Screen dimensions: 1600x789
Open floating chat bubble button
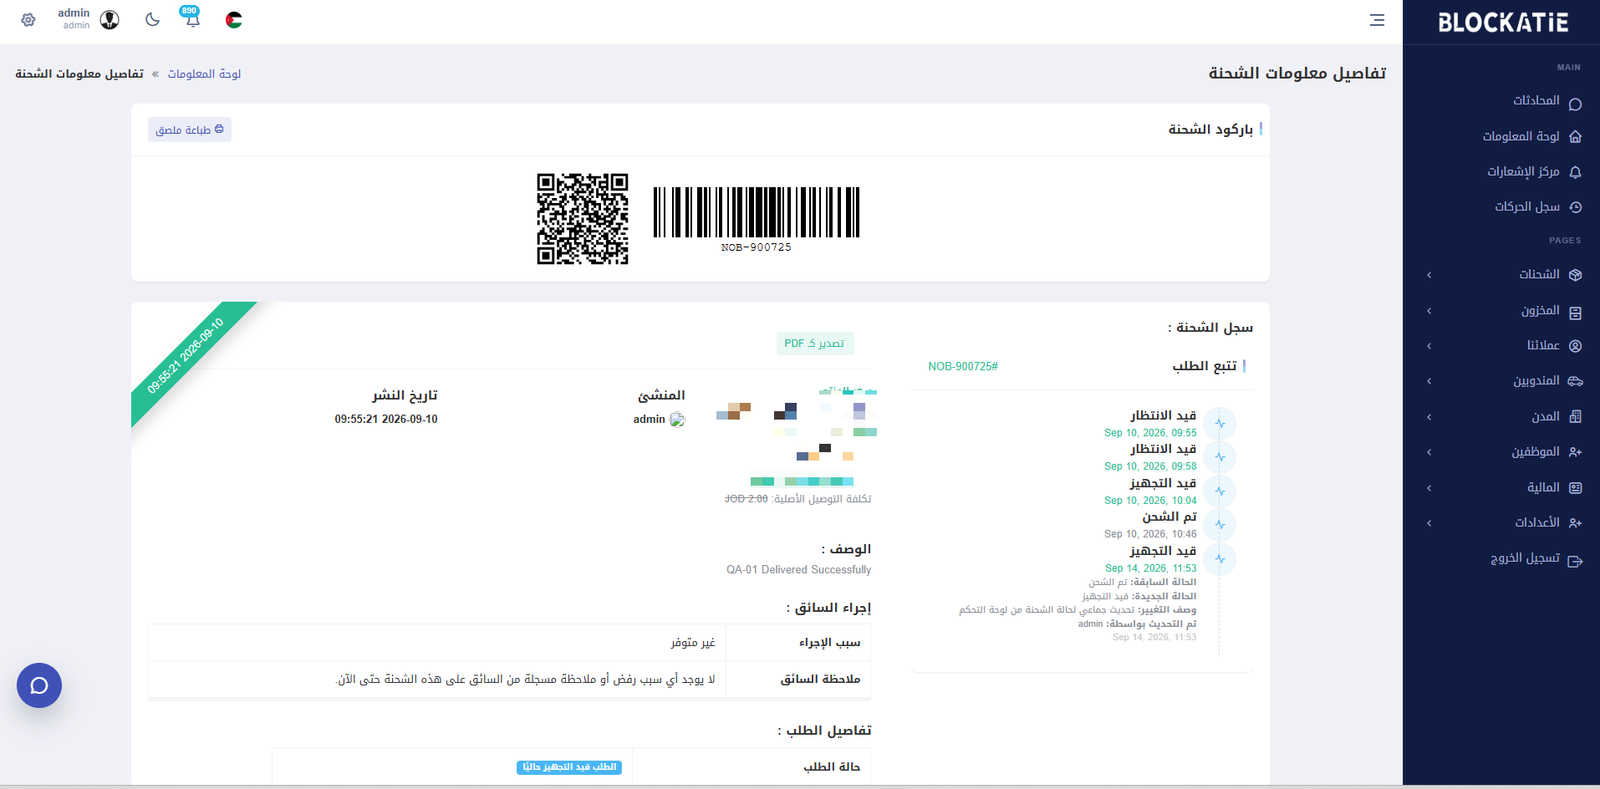[39, 685]
